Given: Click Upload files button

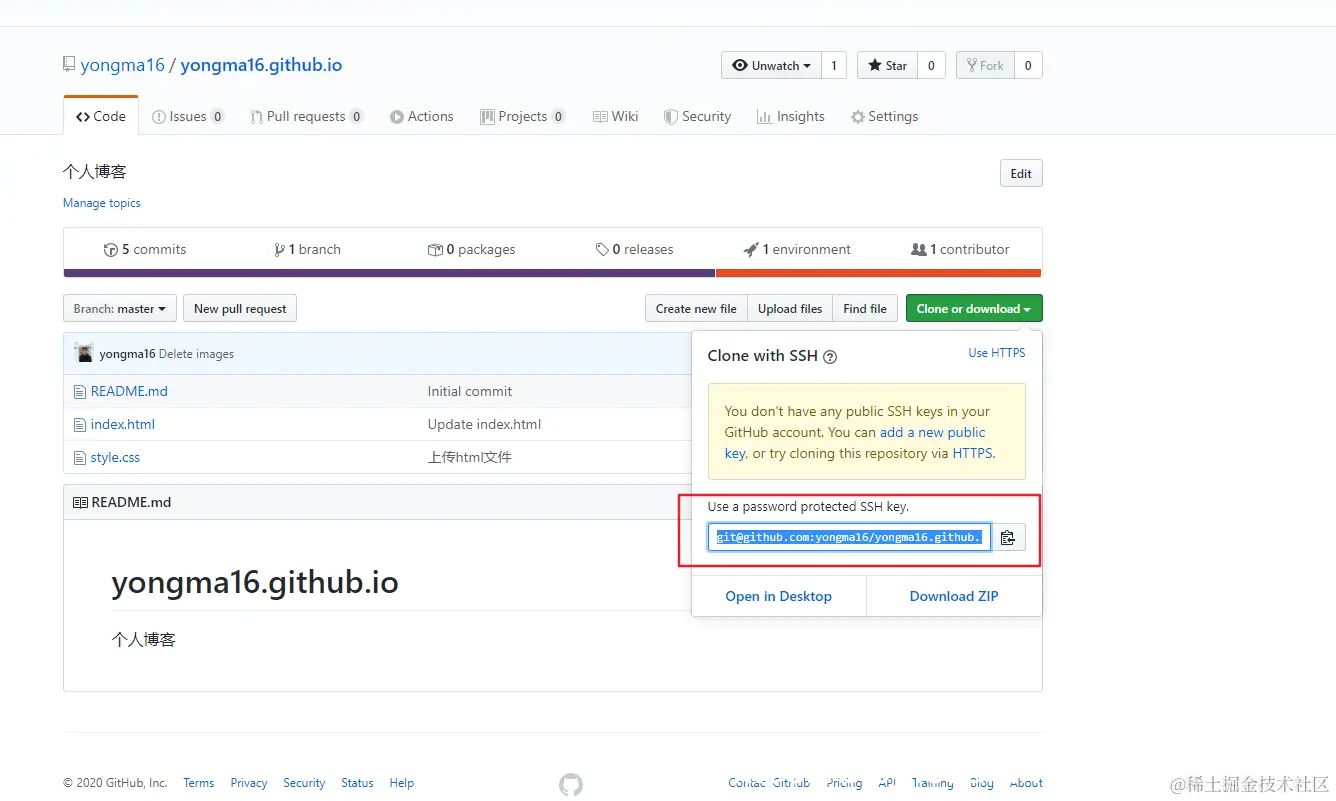Looking at the screenshot, I should coord(790,308).
